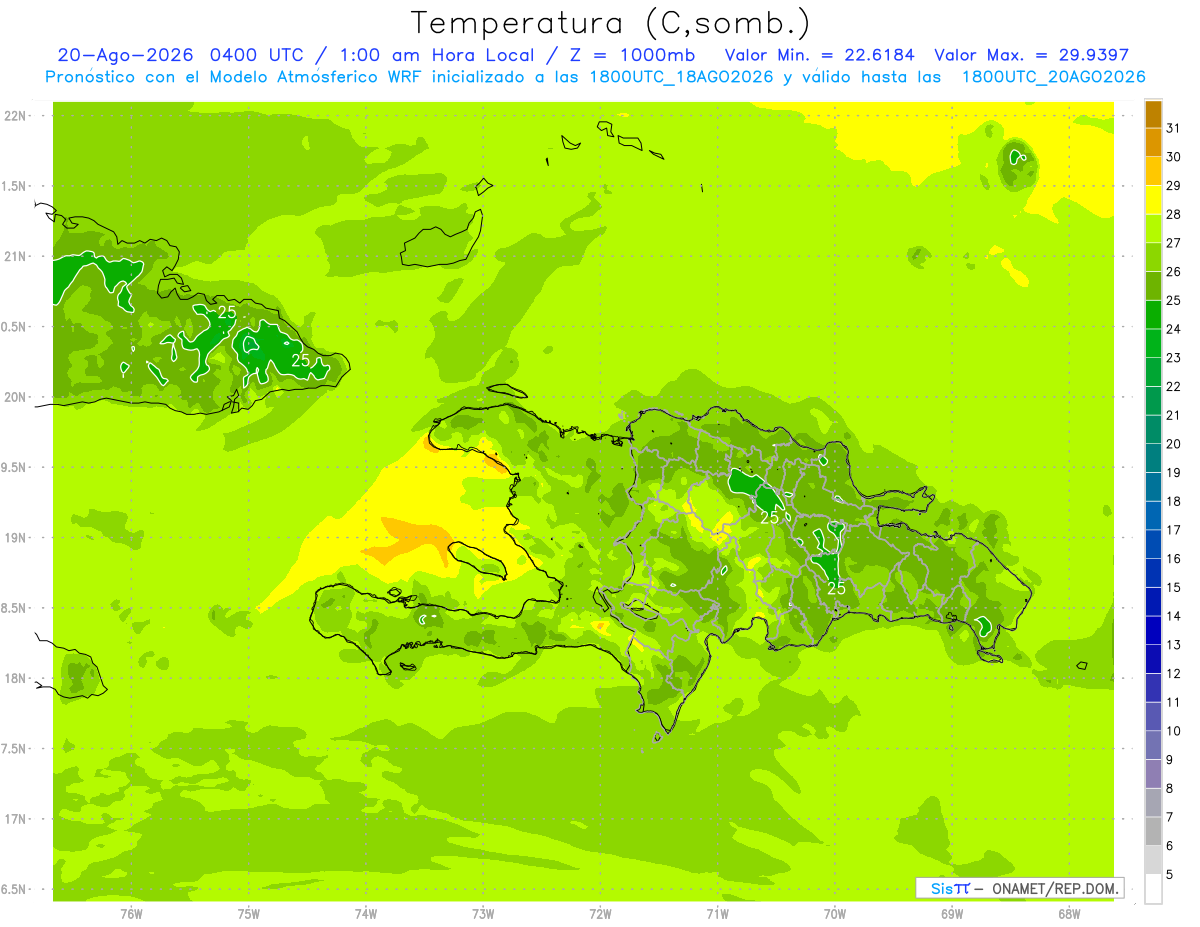Click the 68W longitude axis label
The image size is (1200, 927).
(x=1069, y=913)
